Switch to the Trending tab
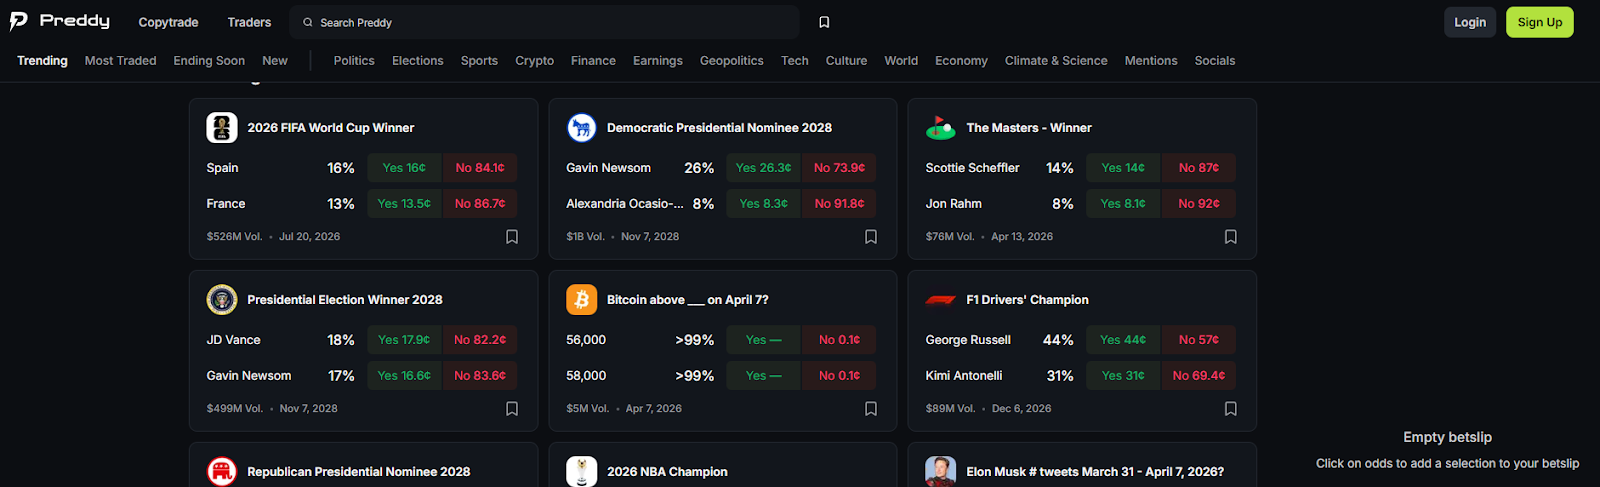1600x487 pixels. pos(42,61)
